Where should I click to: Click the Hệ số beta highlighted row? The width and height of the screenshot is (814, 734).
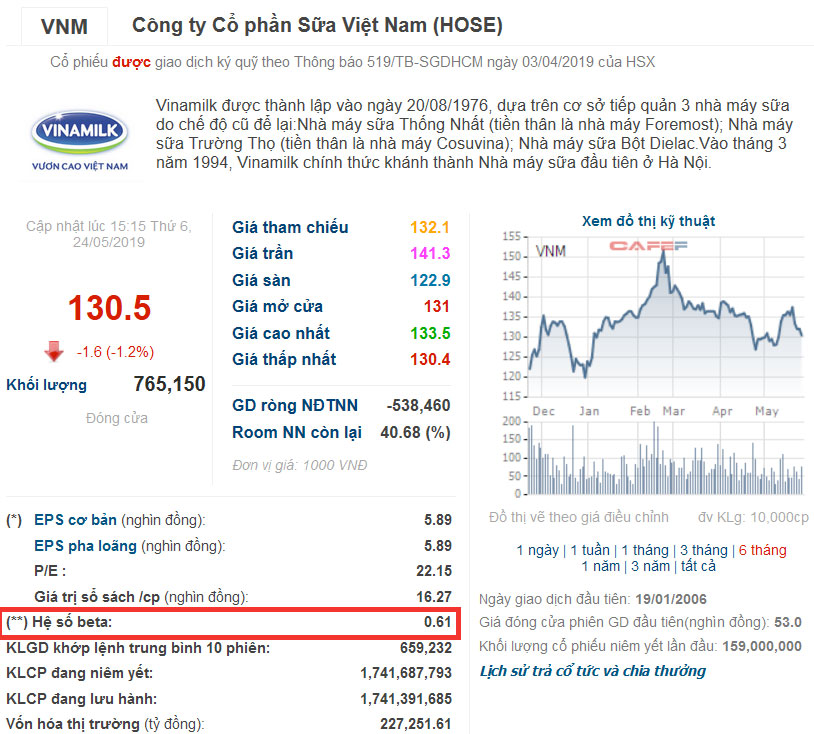pos(230,622)
